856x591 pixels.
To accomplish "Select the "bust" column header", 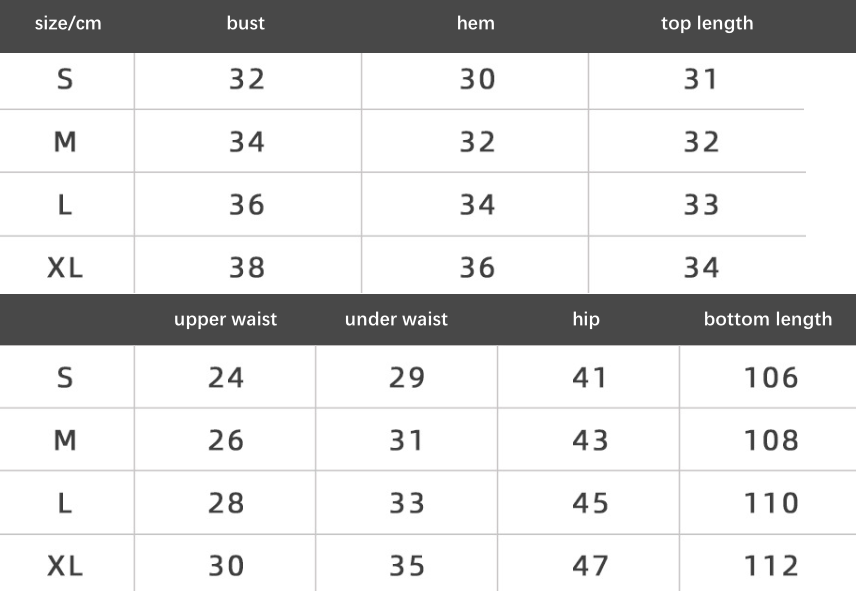I will (x=246, y=23).
